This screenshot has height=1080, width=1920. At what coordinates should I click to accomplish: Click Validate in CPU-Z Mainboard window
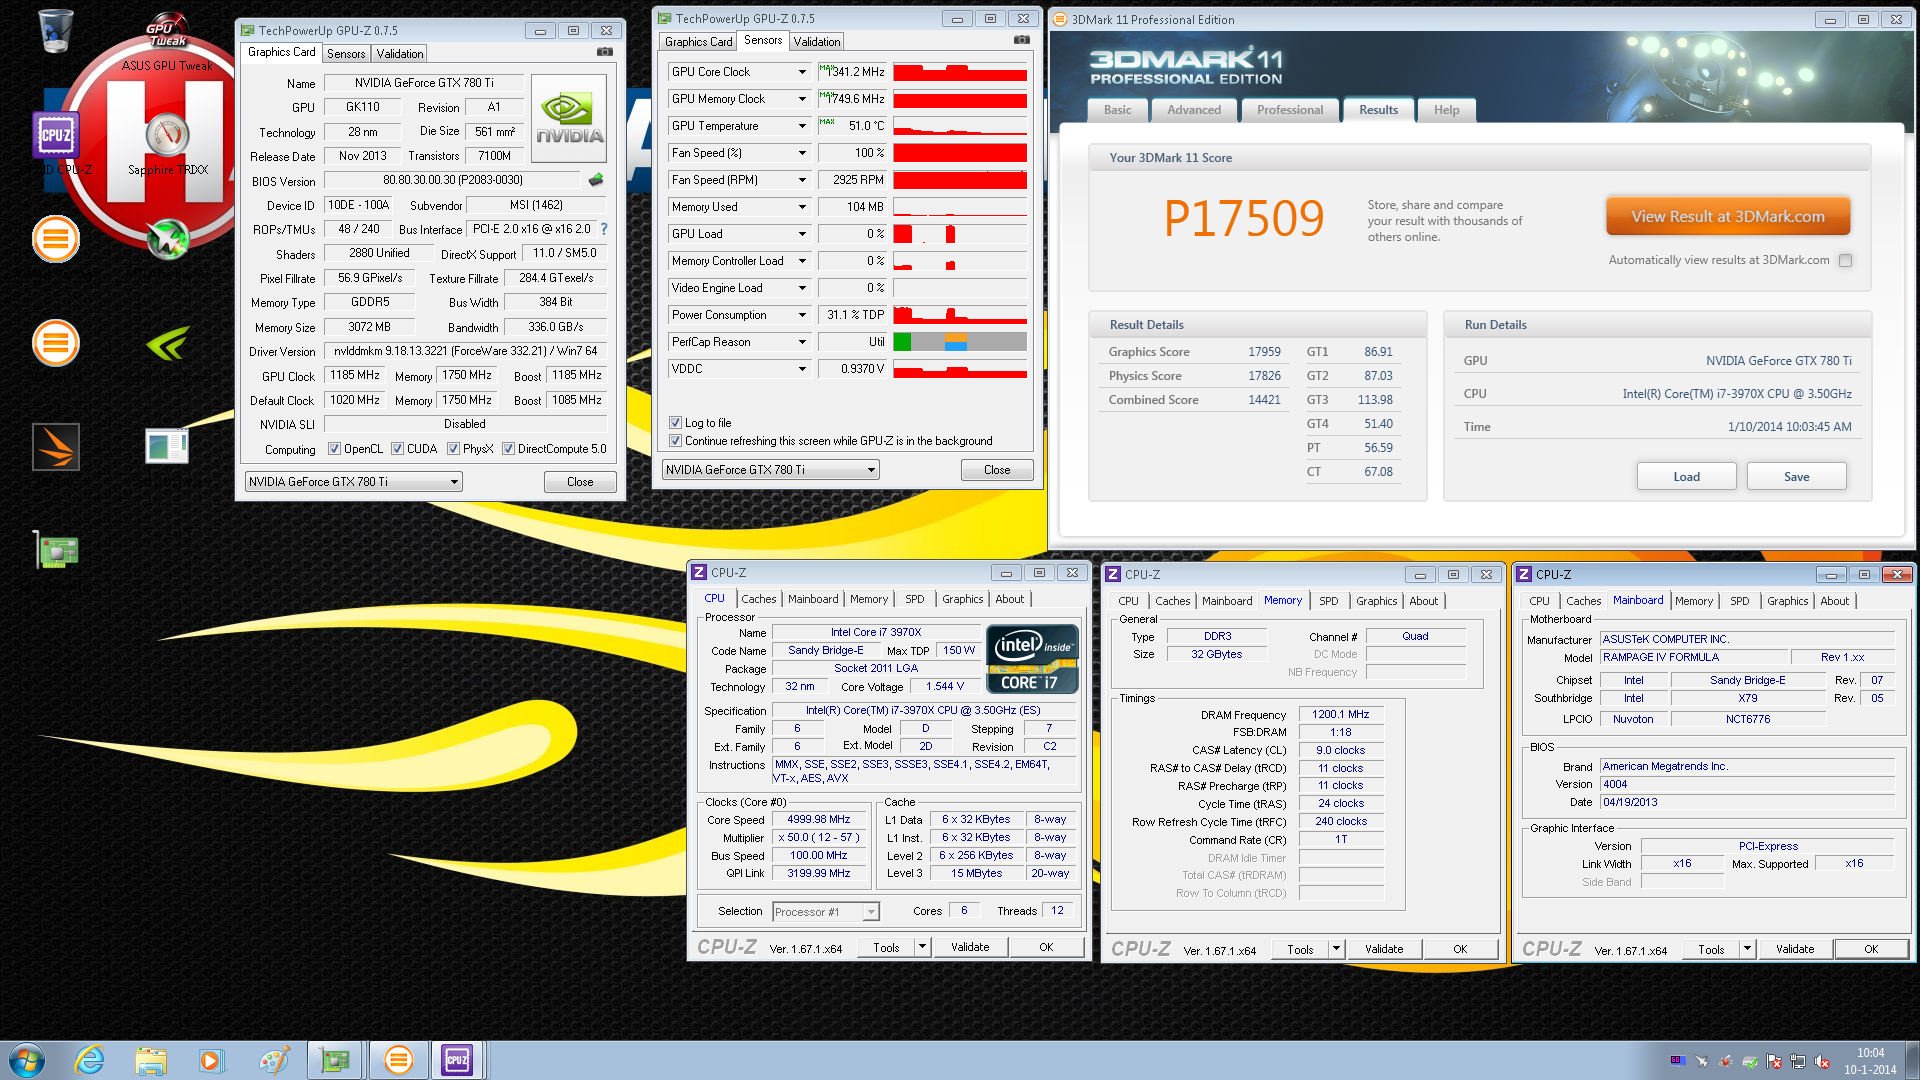1795,949
